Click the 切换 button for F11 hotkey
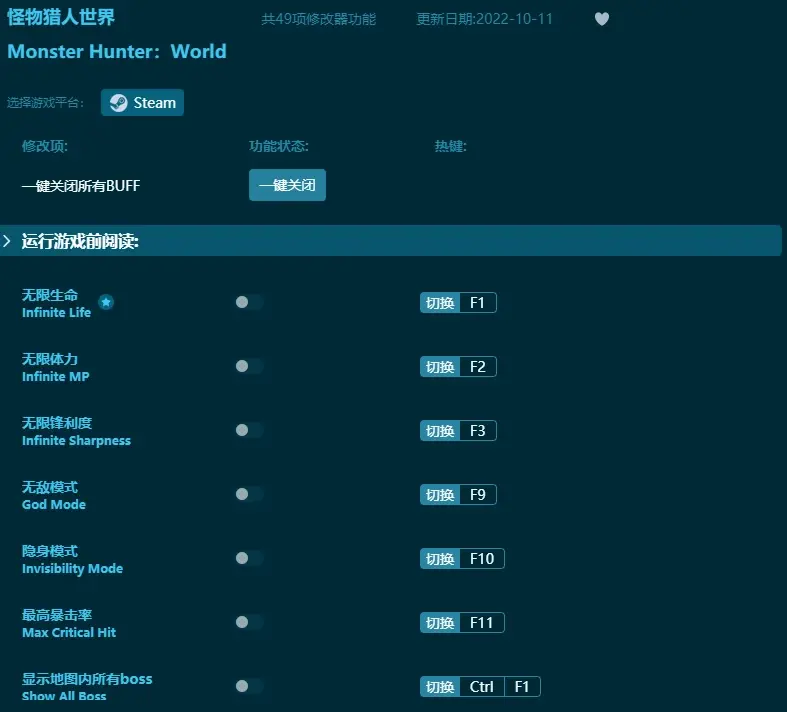 pyautogui.click(x=440, y=623)
